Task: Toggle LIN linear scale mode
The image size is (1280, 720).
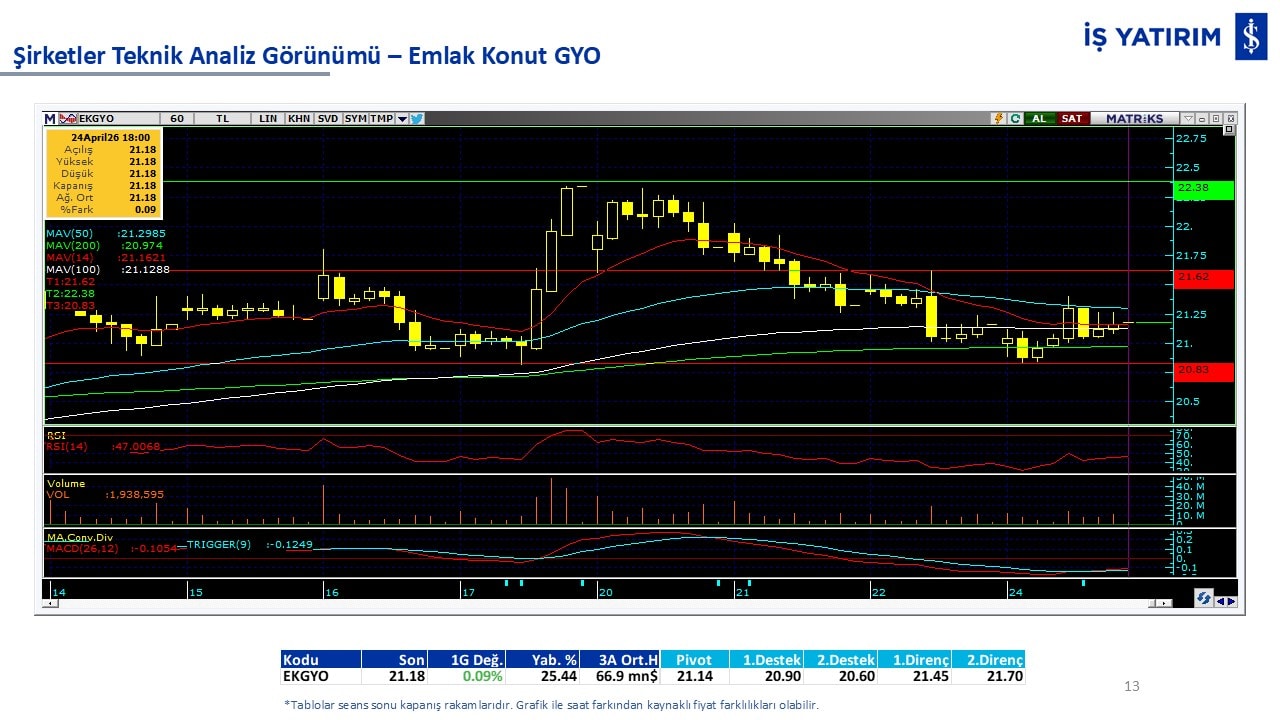Action: point(268,118)
